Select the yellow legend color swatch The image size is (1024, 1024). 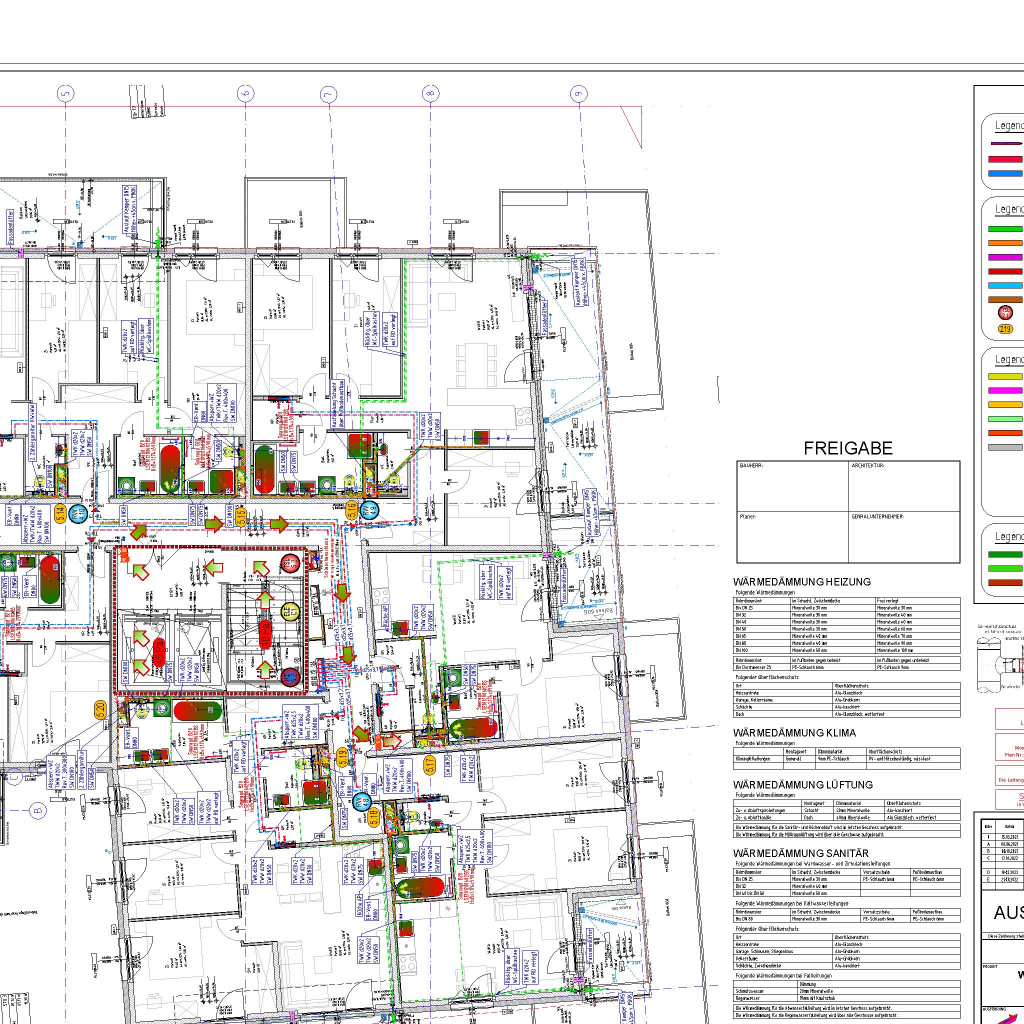click(1005, 375)
